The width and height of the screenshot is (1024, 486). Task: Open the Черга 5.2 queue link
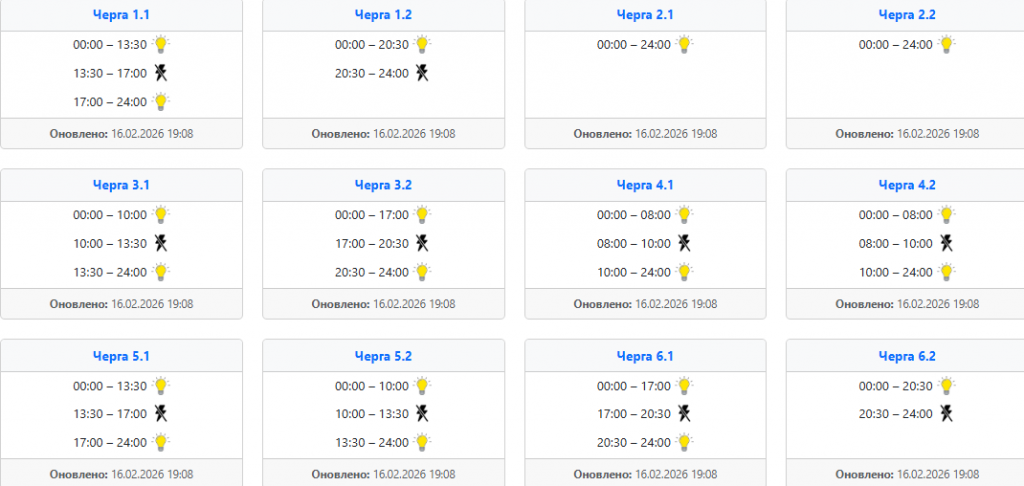point(383,355)
